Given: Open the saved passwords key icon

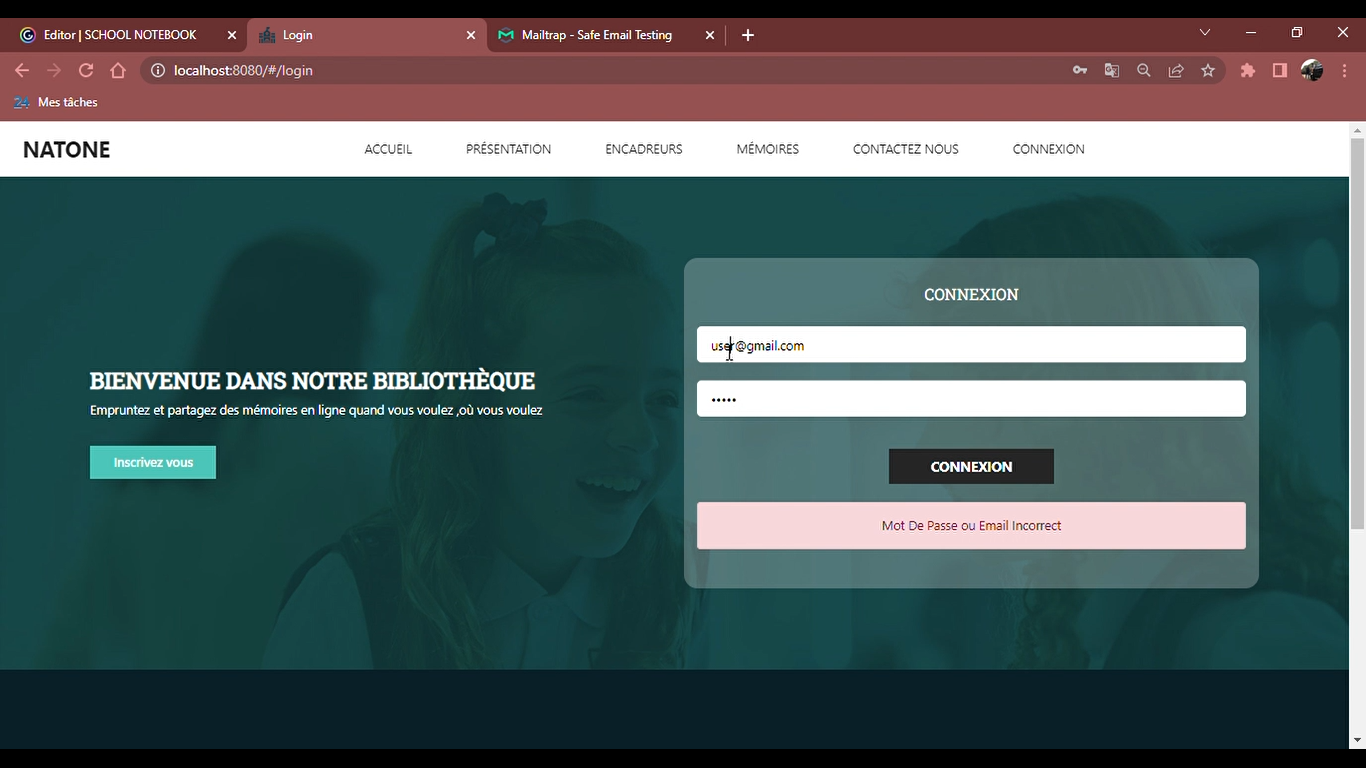Looking at the screenshot, I should (x=1080, y=70).
